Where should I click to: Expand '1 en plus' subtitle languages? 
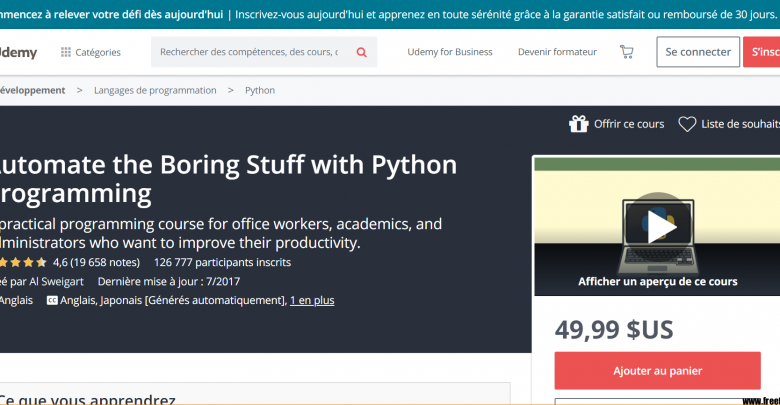tap(312, 301)
